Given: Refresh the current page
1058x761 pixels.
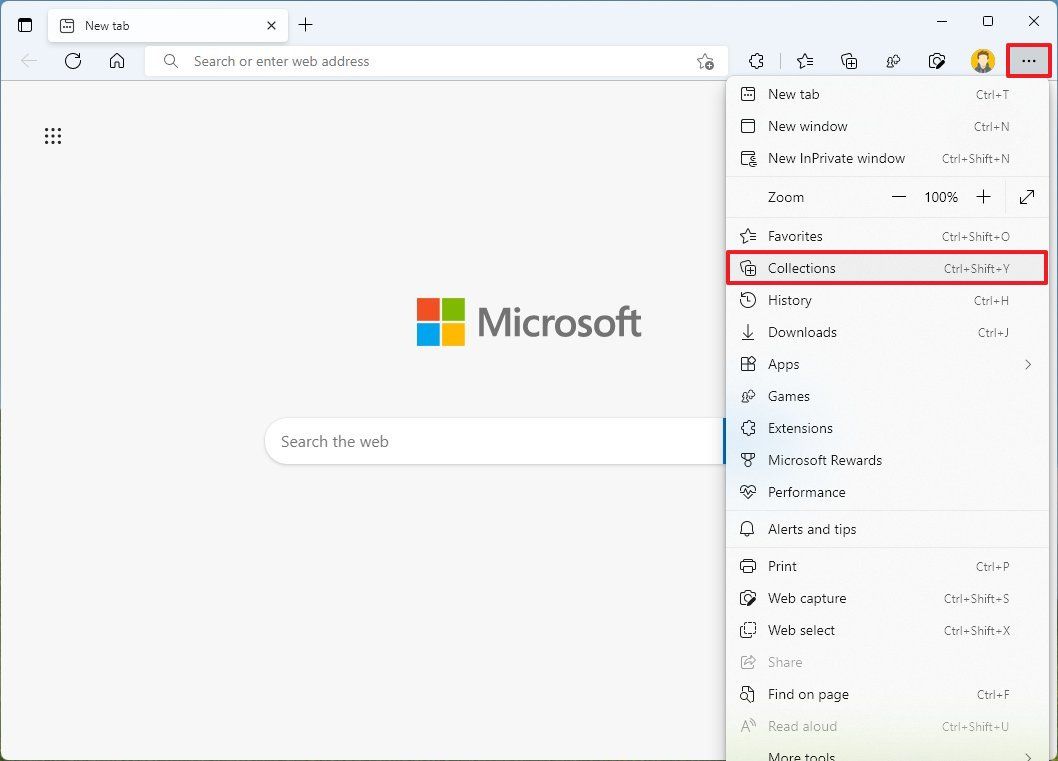Looking at the screenshot, I should pos(72,61).
